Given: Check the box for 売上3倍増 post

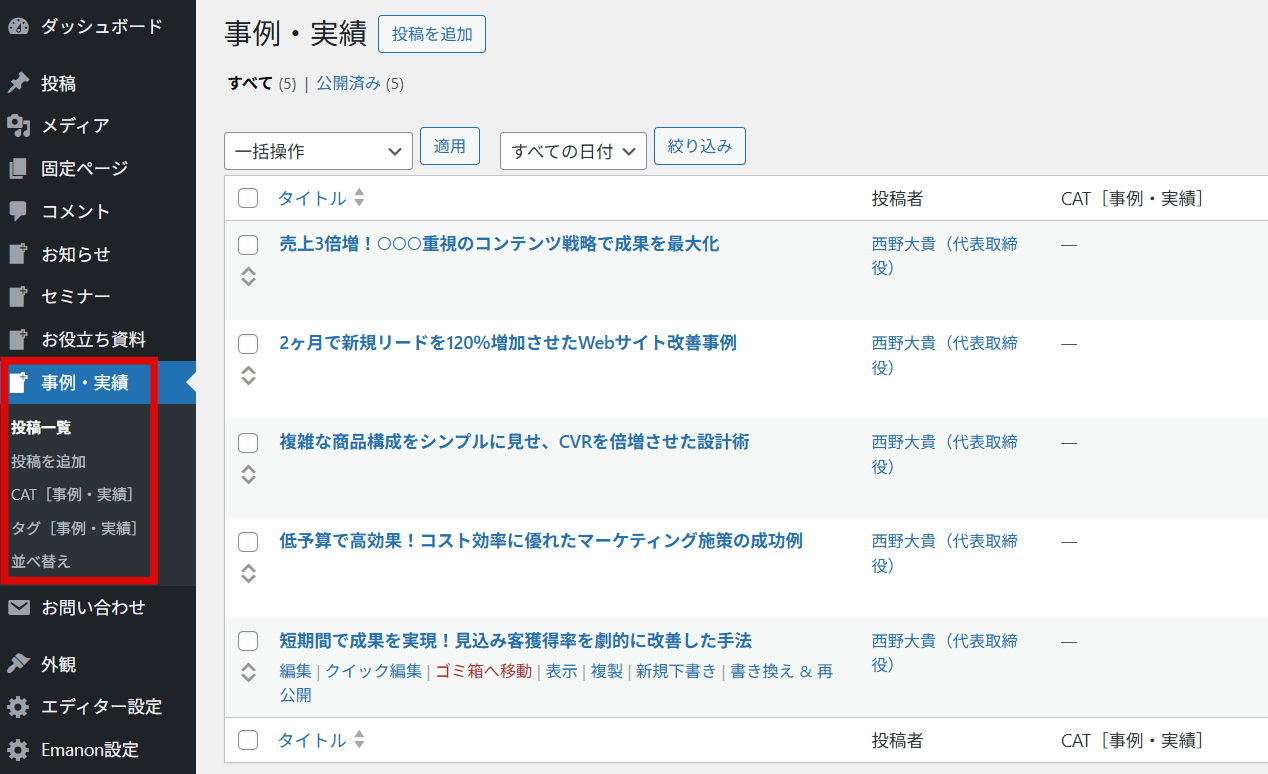Looking at the screenshot, I should coord(248,245).
